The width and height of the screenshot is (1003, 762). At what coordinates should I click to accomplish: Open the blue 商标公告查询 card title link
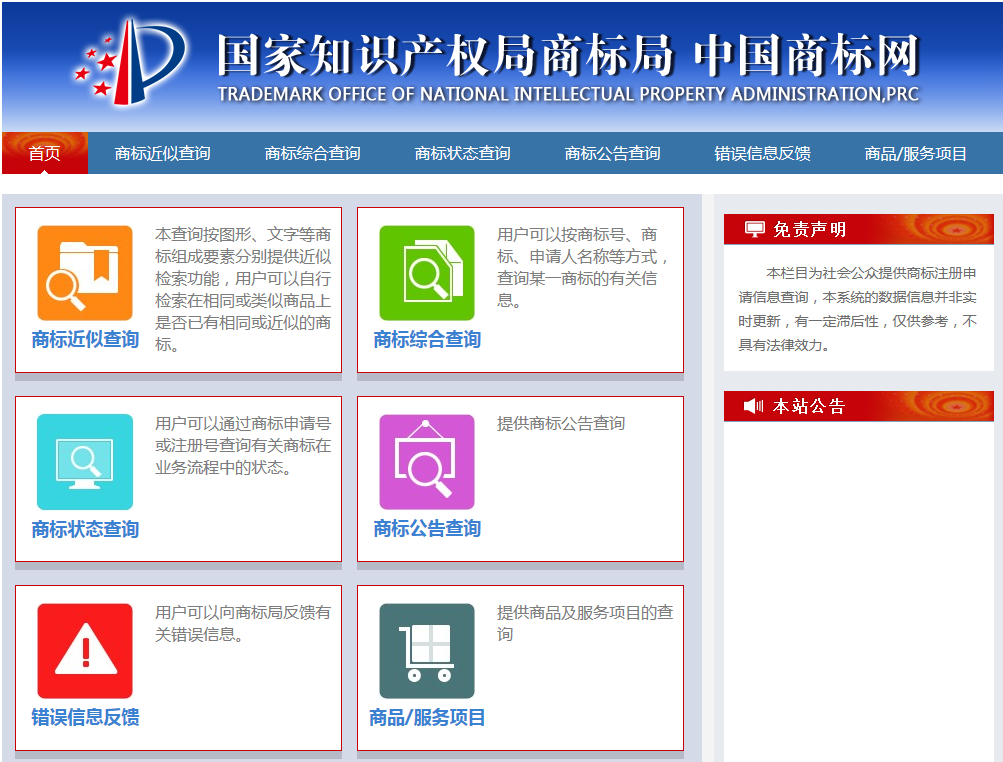[x=427, y=529]
